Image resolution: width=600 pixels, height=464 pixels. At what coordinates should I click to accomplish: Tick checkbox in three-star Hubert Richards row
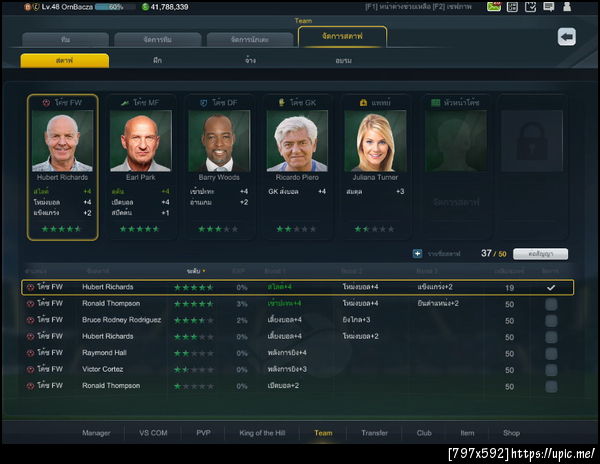click(x=551, y=337)
